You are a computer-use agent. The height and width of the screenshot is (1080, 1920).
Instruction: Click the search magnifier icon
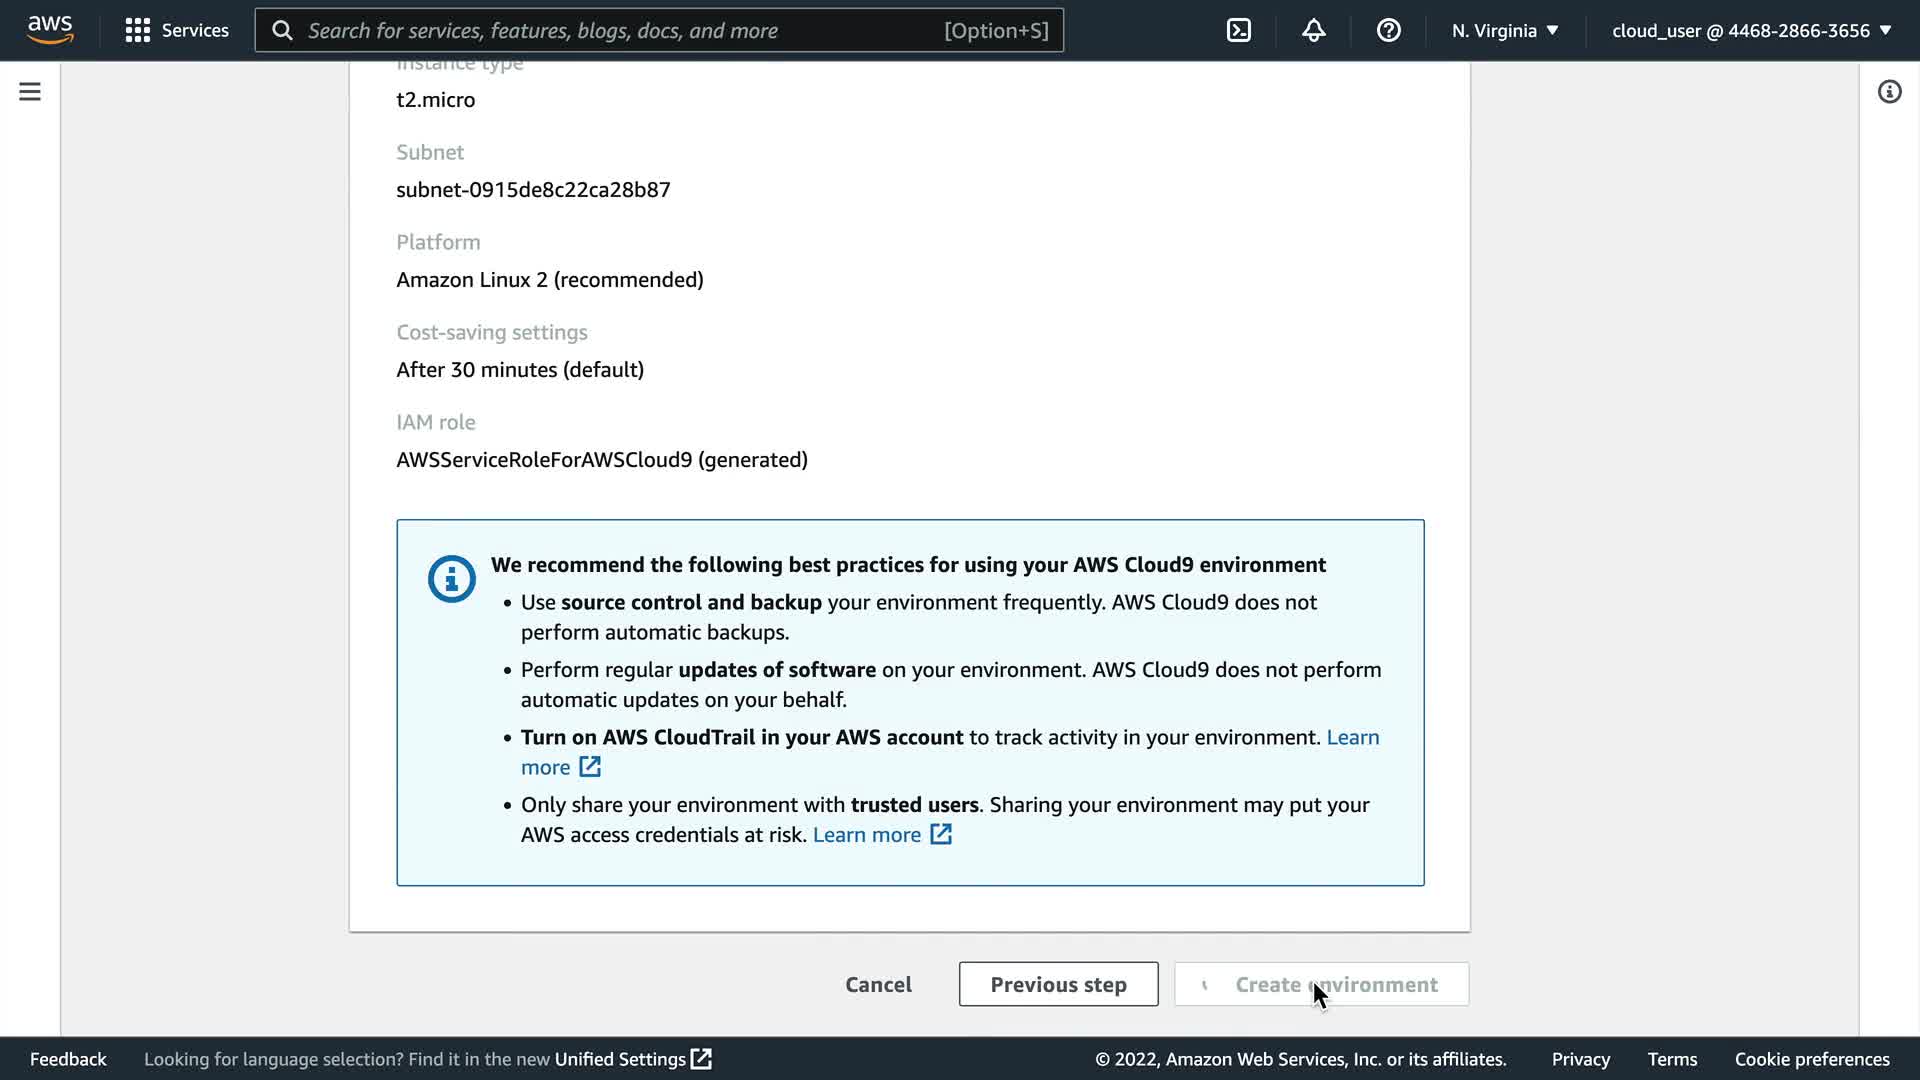pos(283,30)
